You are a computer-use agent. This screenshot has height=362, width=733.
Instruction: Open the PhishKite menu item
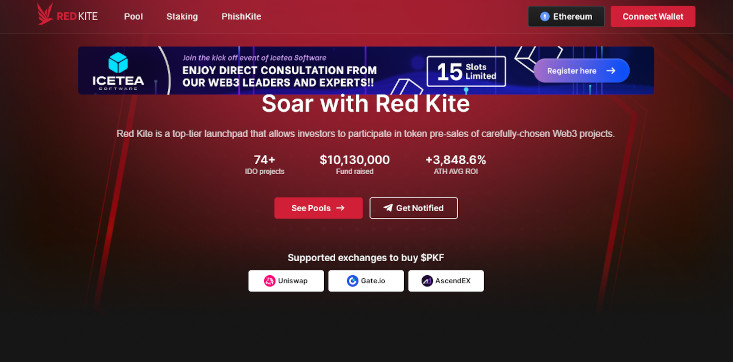point(241,16)
